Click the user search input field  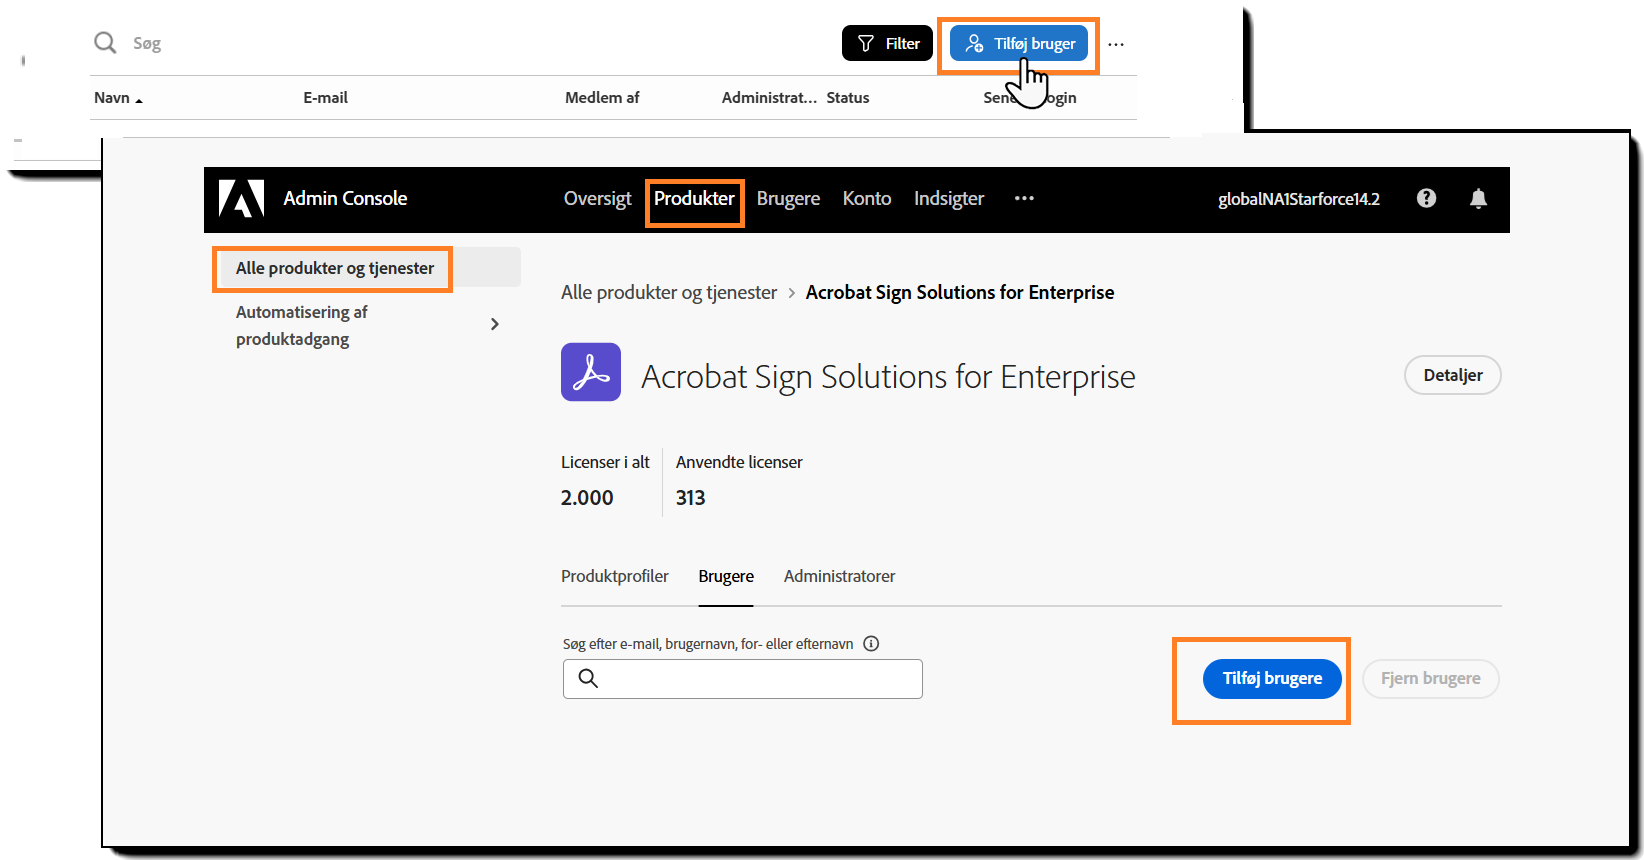742,678
